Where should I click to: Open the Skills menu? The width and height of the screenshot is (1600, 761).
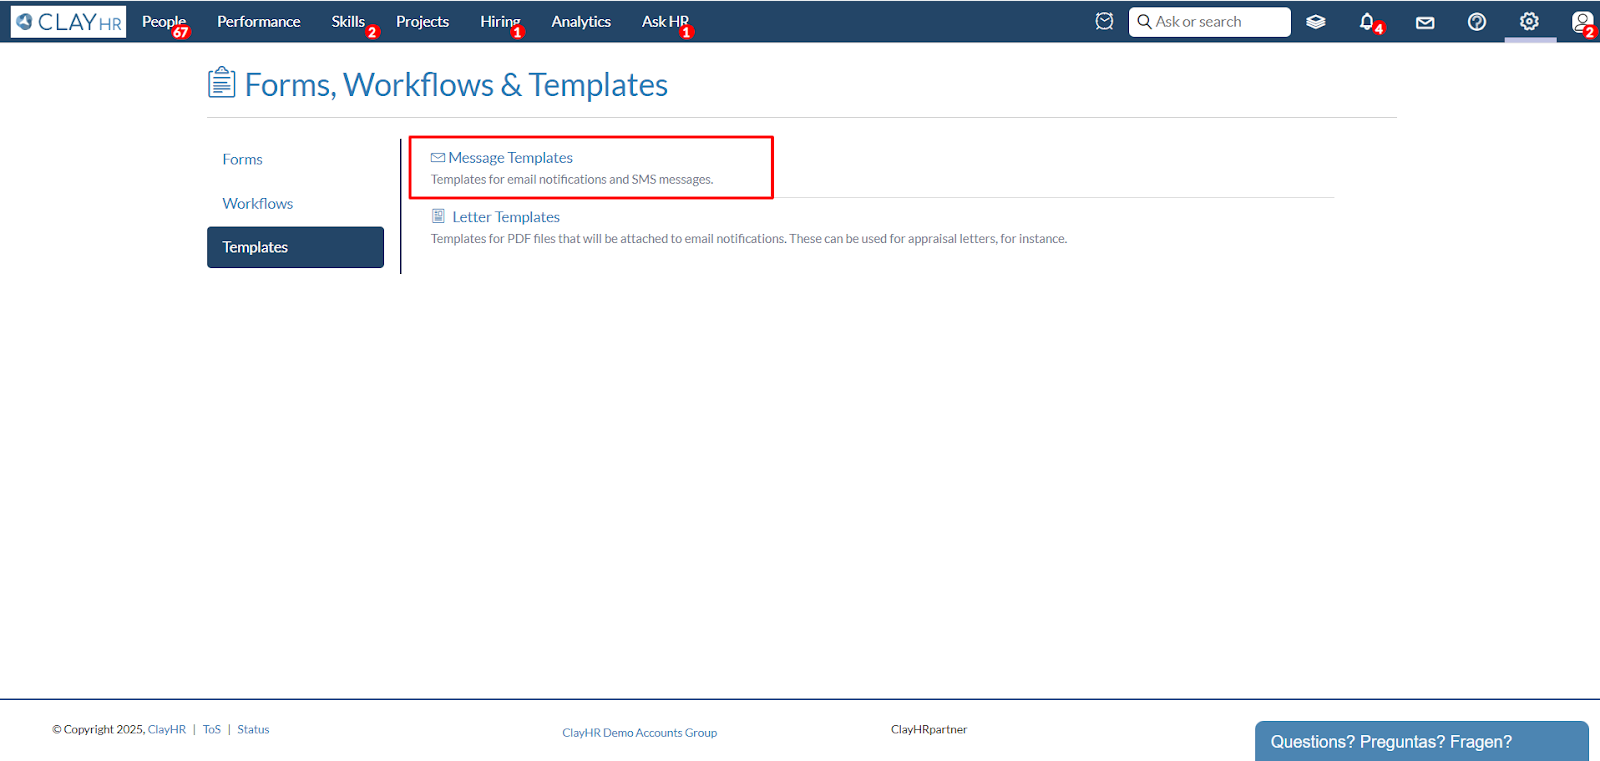click(348, 21)
